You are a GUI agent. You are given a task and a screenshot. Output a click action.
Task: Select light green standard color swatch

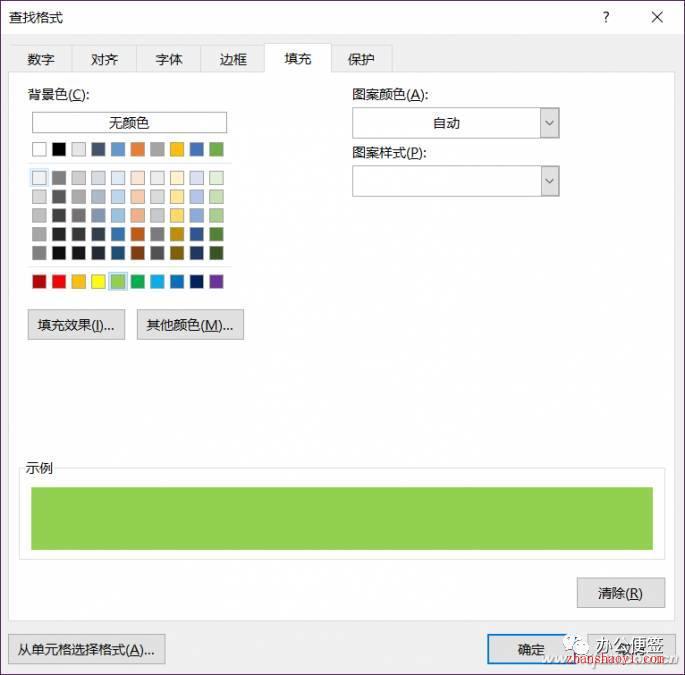[x=118, y=281]
